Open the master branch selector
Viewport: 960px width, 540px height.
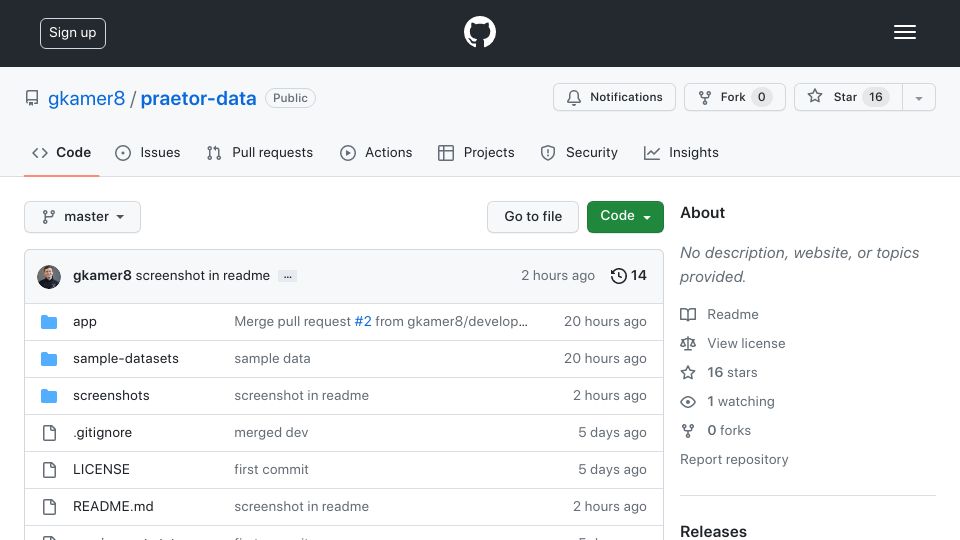[x=83, y=217]
